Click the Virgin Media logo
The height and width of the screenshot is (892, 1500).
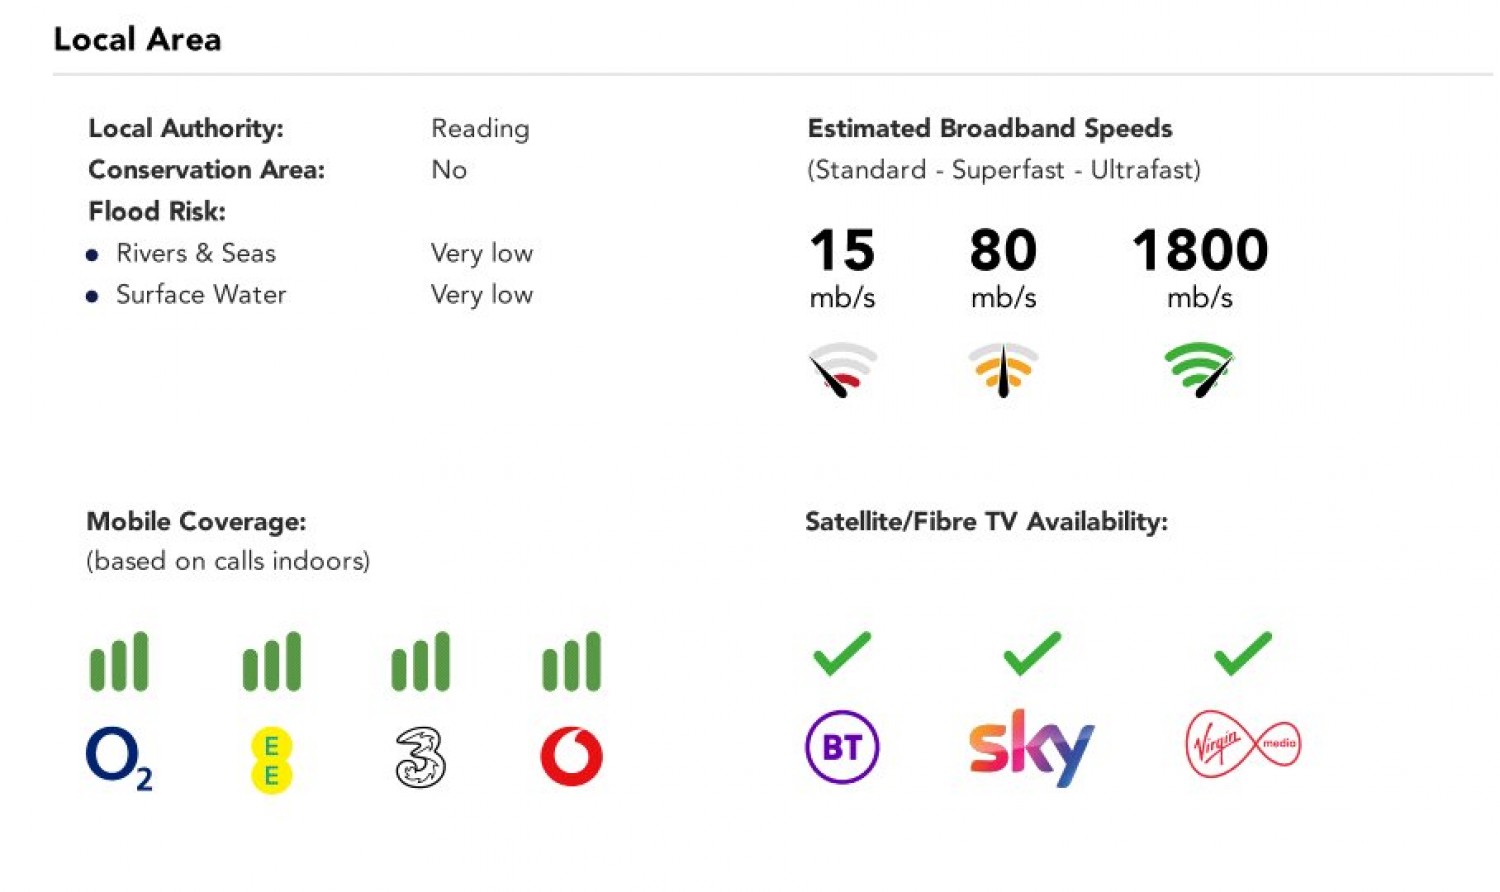point(1242,744)
